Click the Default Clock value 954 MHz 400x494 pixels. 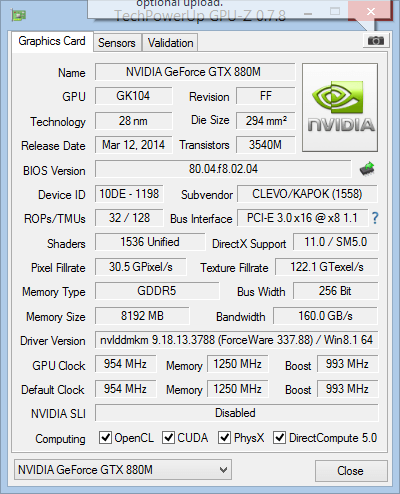point(125,389)
